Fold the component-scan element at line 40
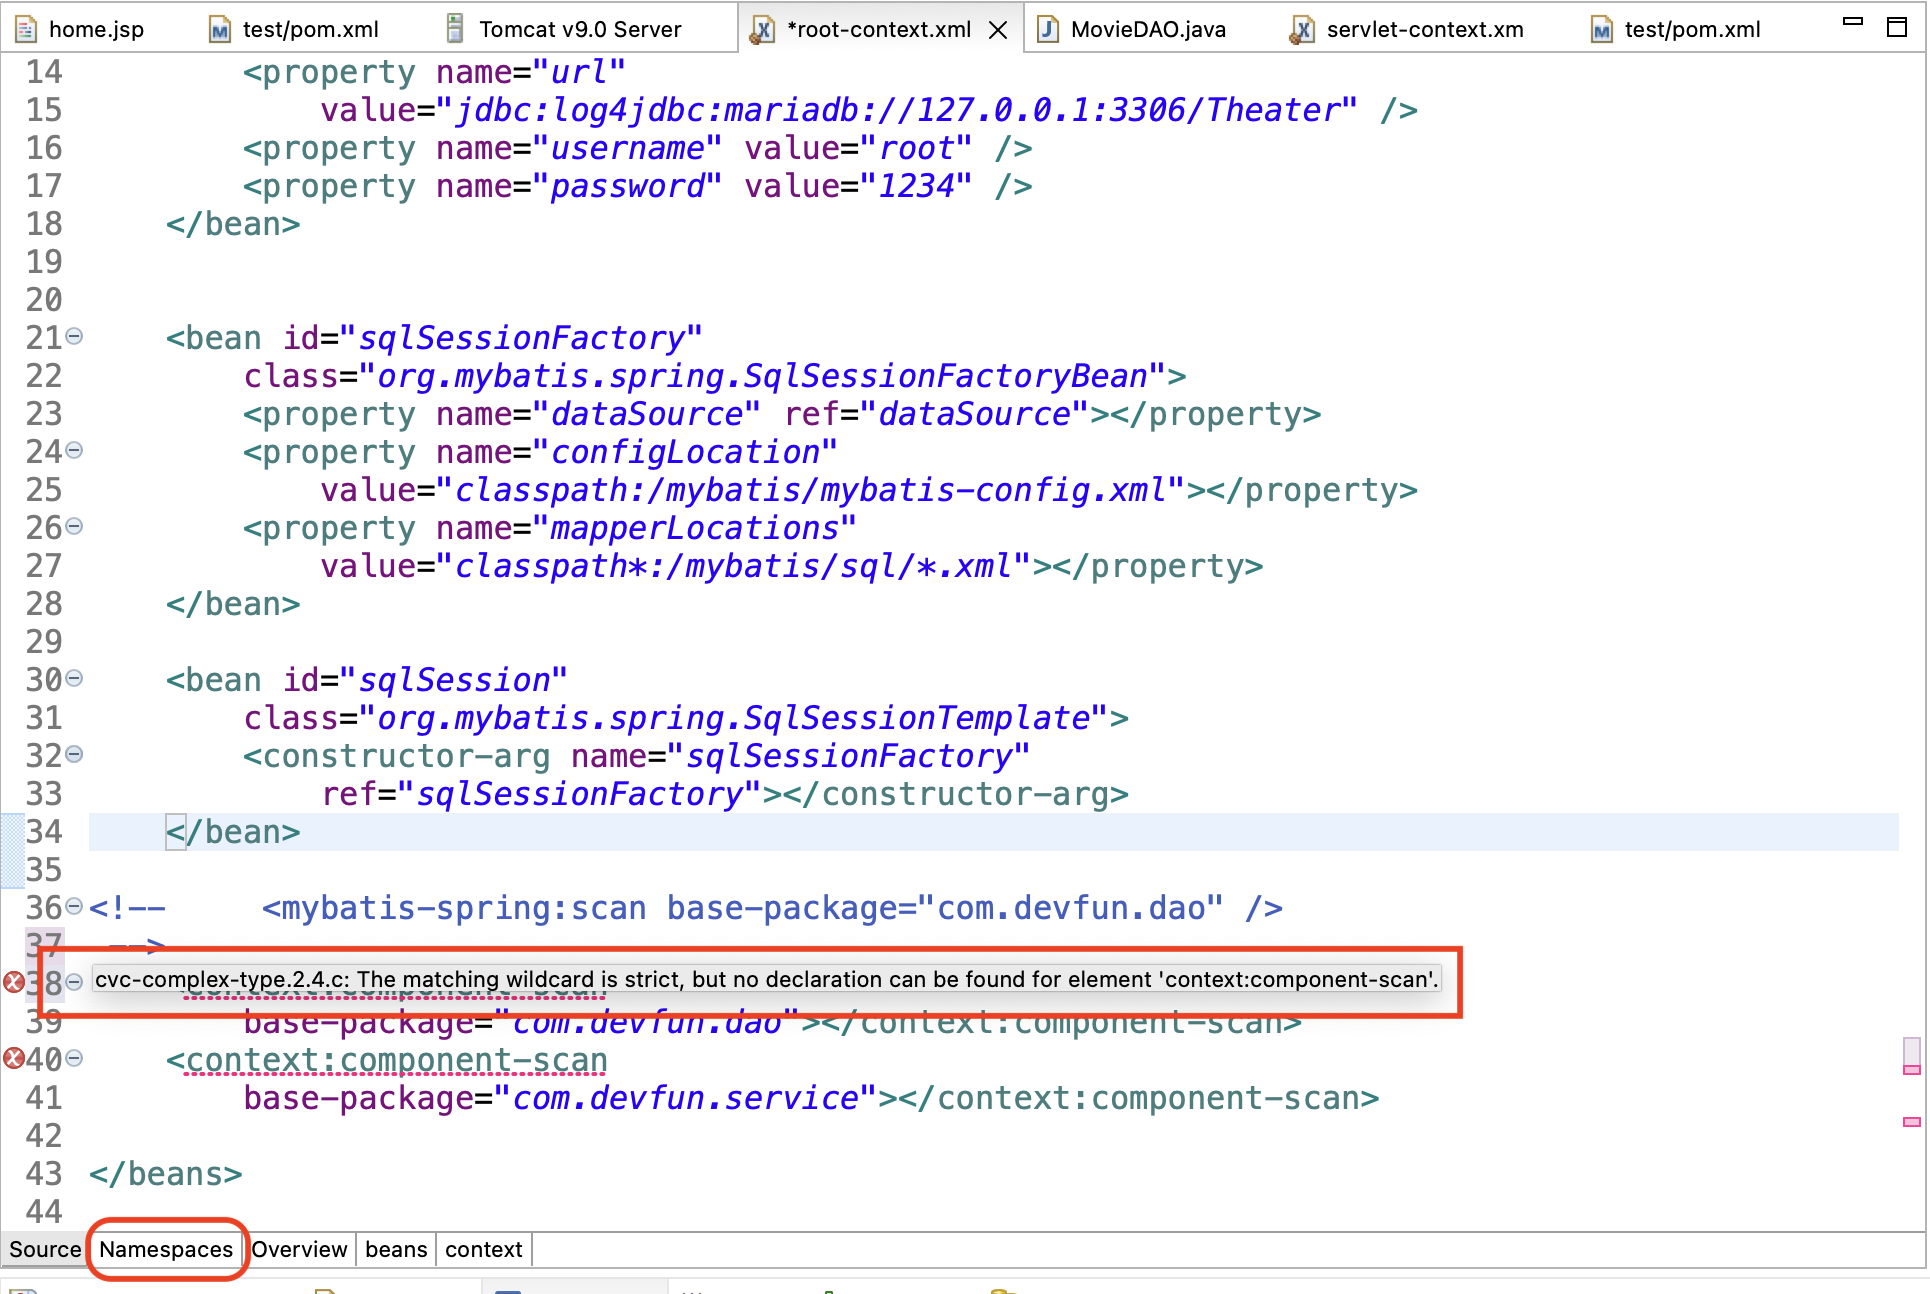Screen dimensions: 1930x1294 tap(74, 1058)
